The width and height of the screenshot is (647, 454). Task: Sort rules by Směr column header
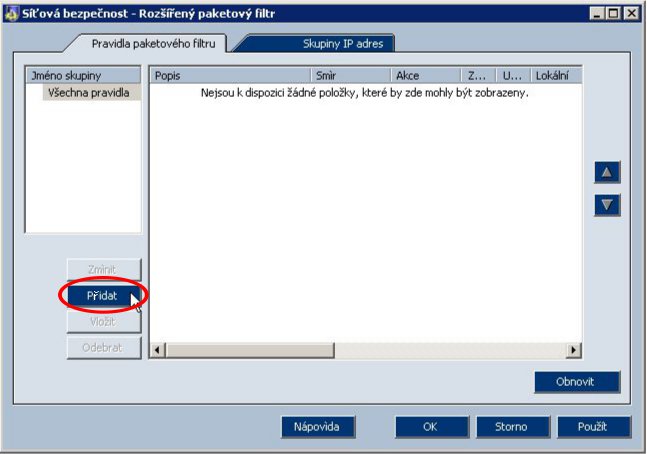pyautogui.click(x=349, y=75)
